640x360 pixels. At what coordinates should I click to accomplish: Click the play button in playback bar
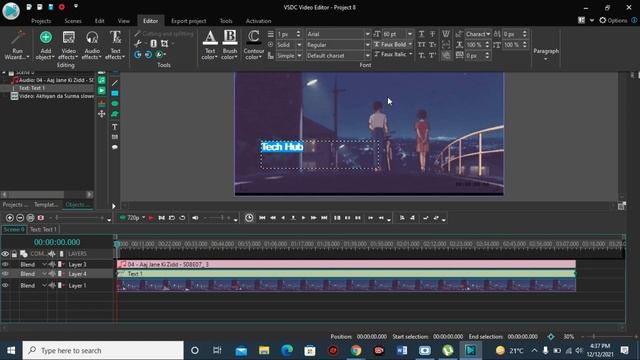pyautogui.click(x=303, y=218)
